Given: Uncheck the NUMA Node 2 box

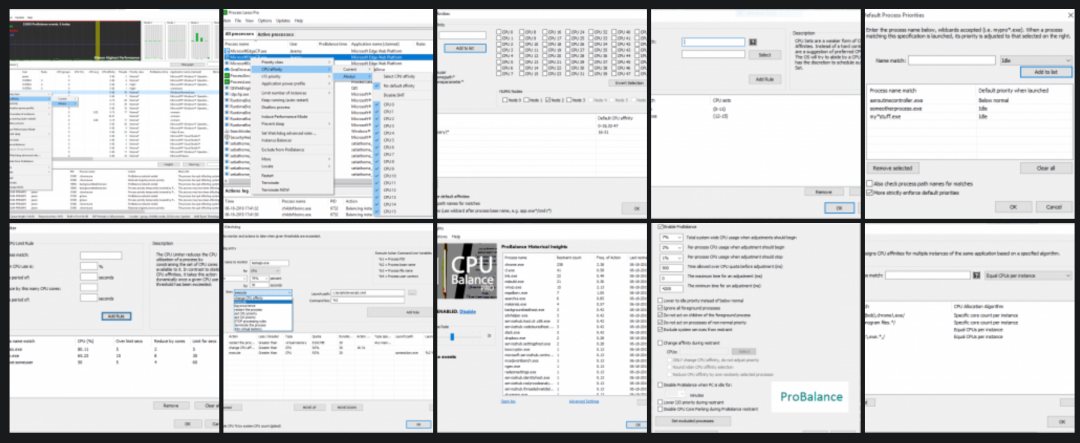Looking at the screenshot, I should pyautogui.click(x=546, y=100).
